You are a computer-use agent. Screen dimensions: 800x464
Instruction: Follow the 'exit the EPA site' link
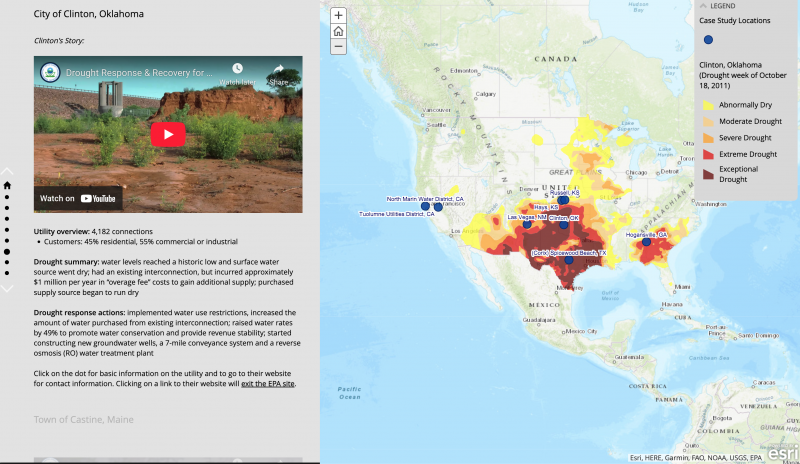coord(268,383)
